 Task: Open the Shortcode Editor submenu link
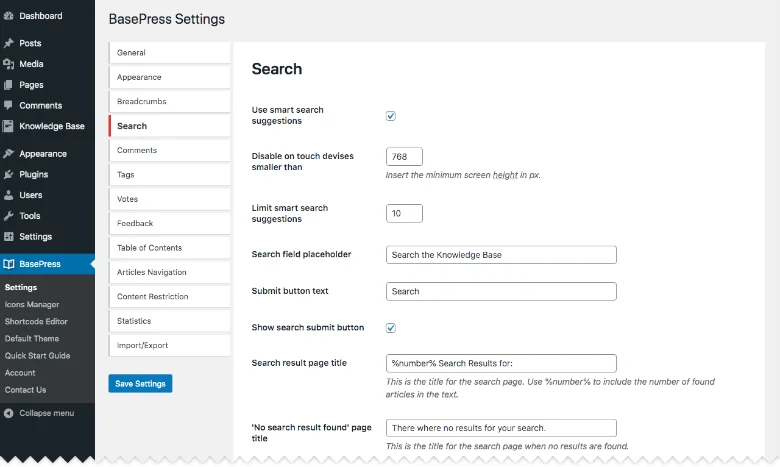coord(36,321)
